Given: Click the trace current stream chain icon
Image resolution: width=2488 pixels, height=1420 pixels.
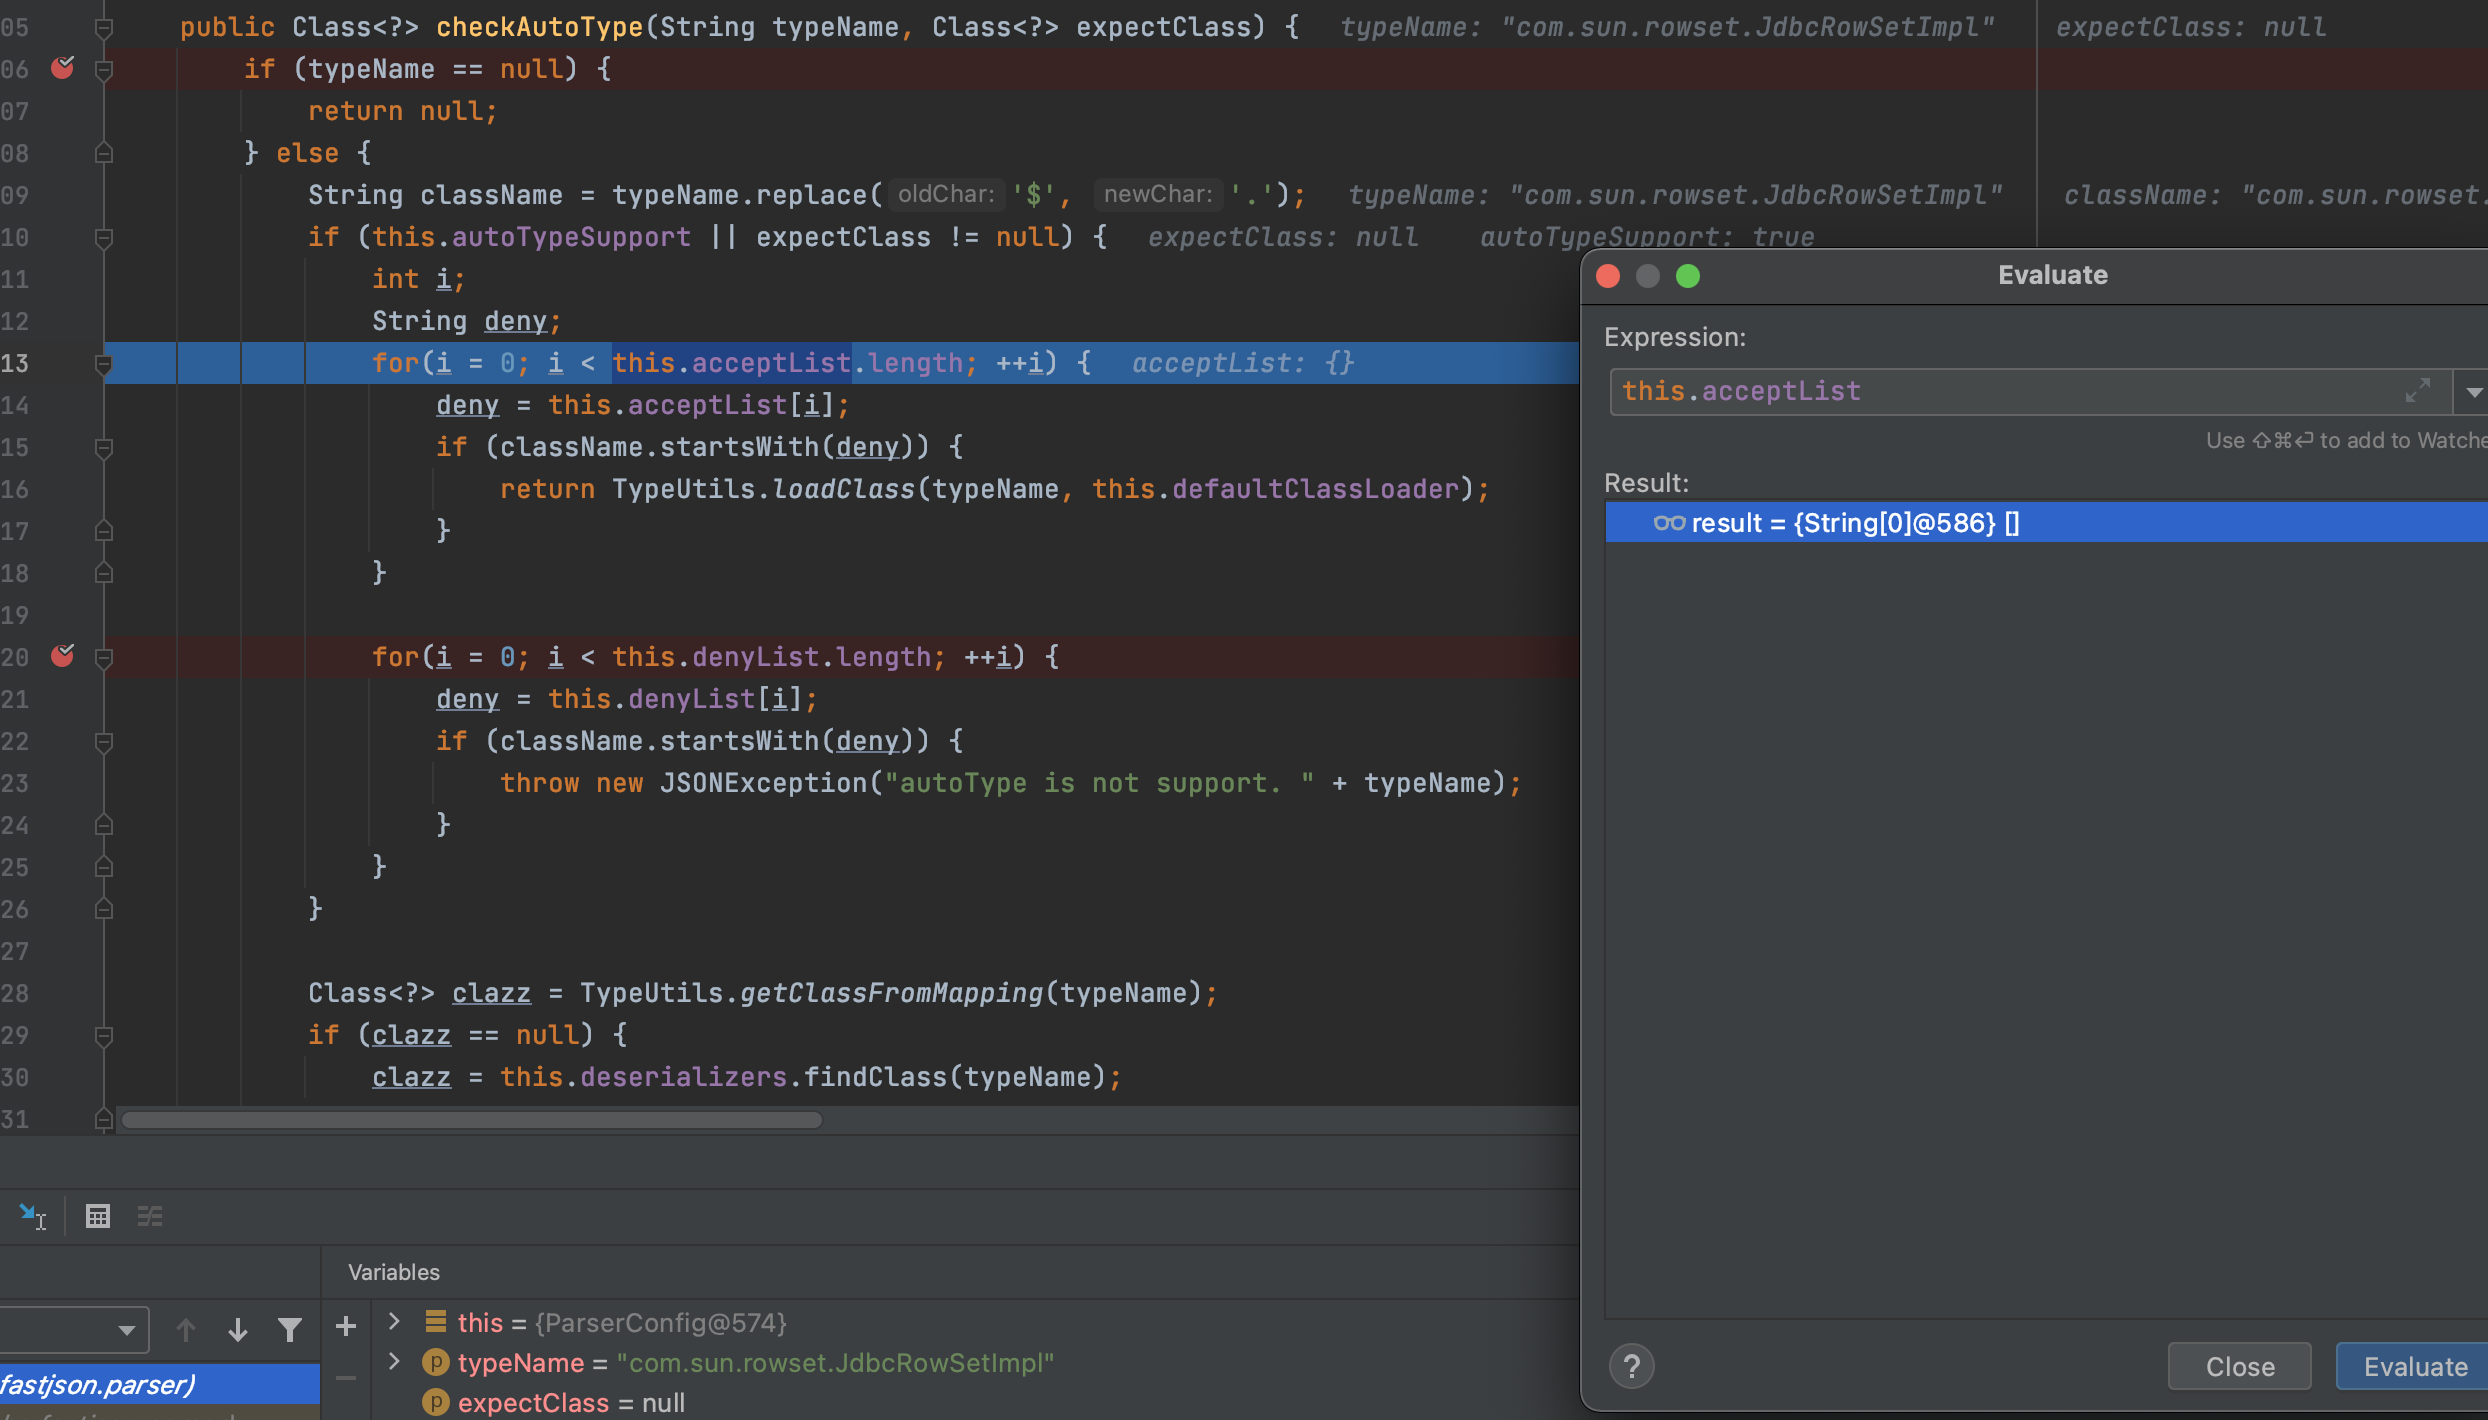Looking at the screenshot, I should pyautogui.click(x=150, y=1216).
